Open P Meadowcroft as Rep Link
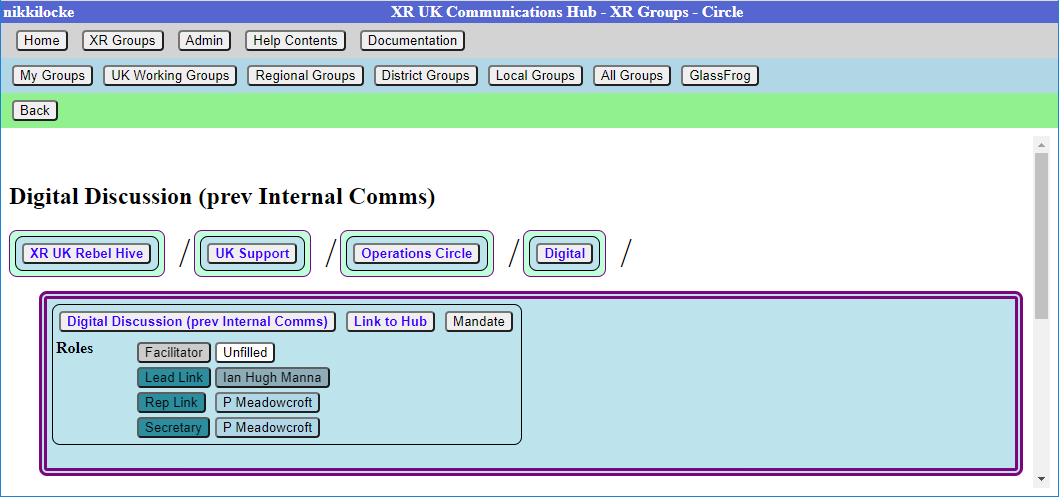This screenshot has width=1059, height=497. point(267,402)
